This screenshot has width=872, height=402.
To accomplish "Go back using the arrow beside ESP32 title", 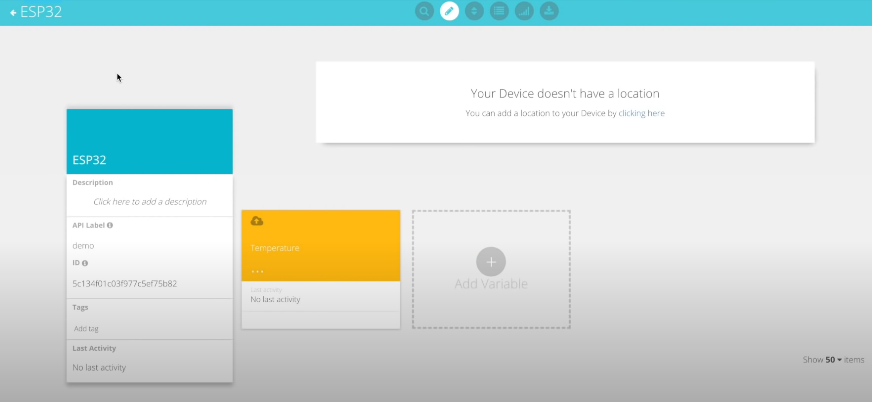I will tap(13, 12).
